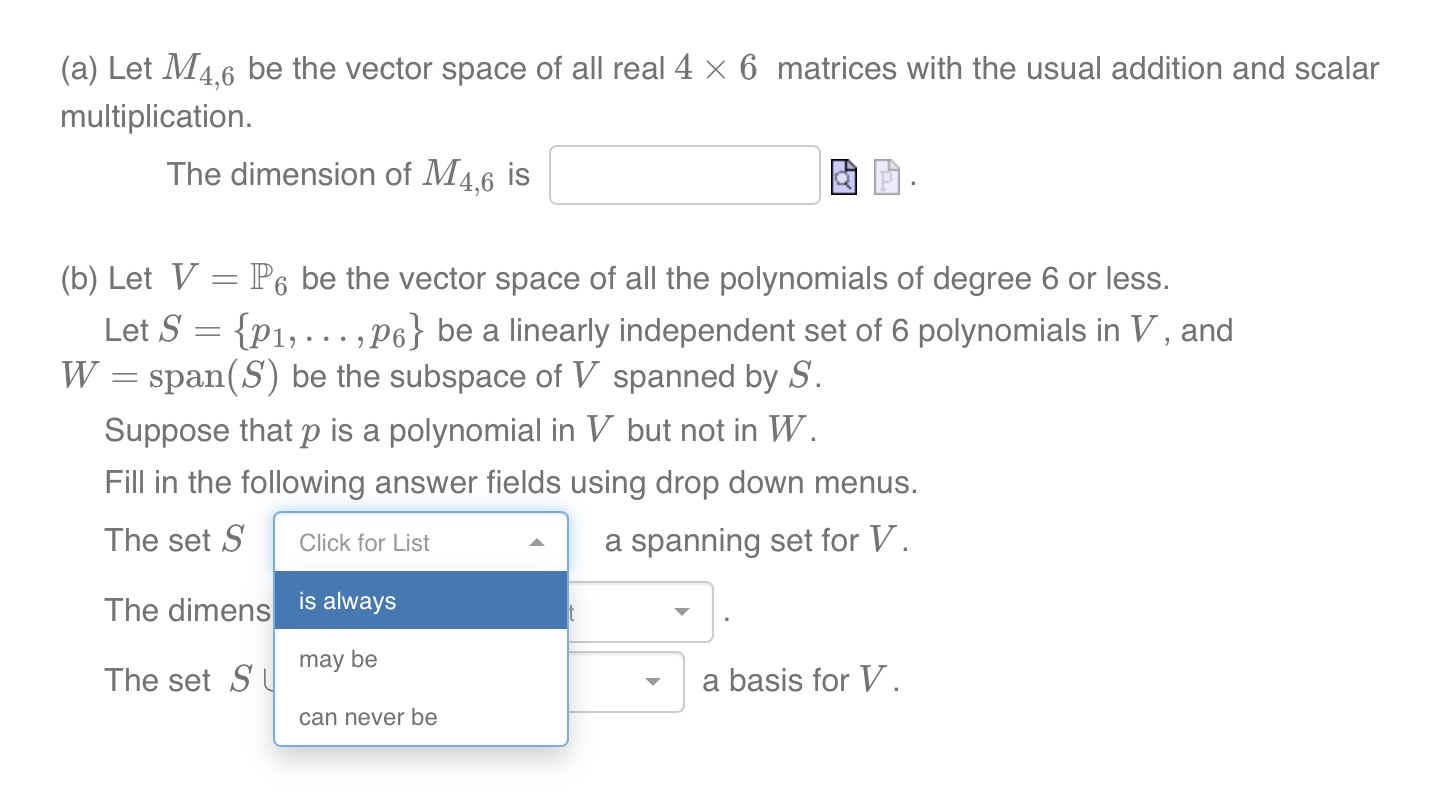Viewport: 1442px width, 805px height.
Task: Select the 'may be' option
Action: 421,659
